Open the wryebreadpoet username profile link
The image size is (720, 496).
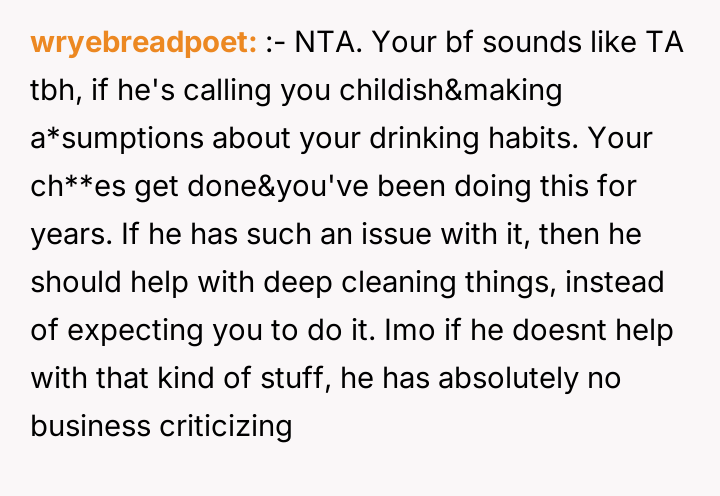[144, 44]
